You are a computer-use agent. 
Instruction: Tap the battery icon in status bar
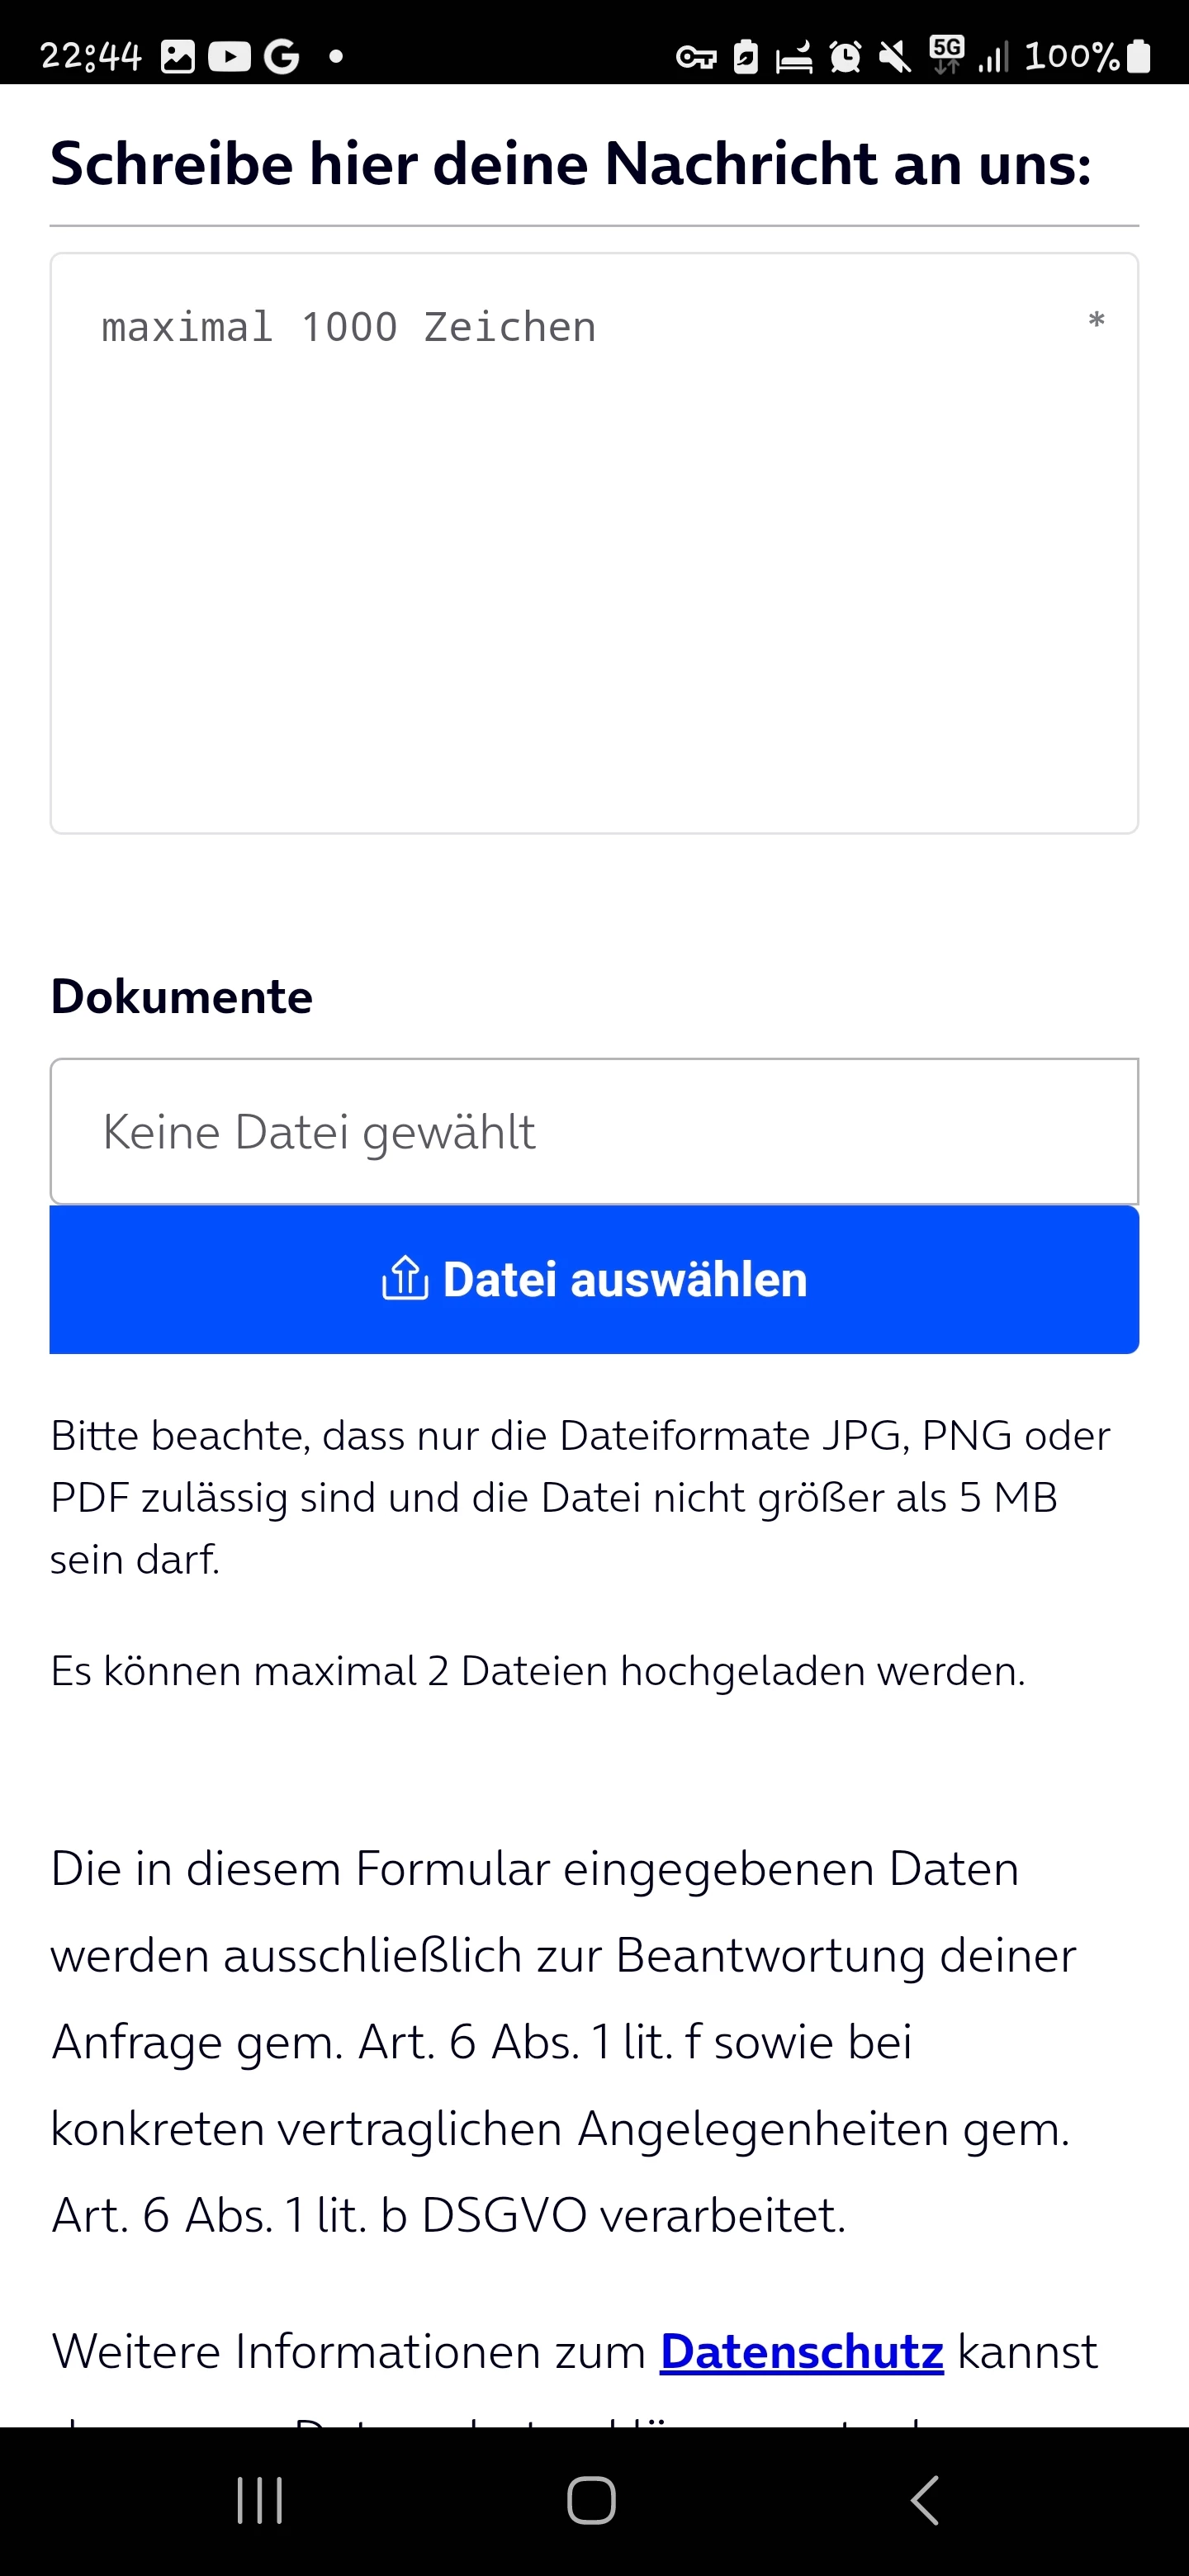pyautogui.click(x=1138, y=56)
